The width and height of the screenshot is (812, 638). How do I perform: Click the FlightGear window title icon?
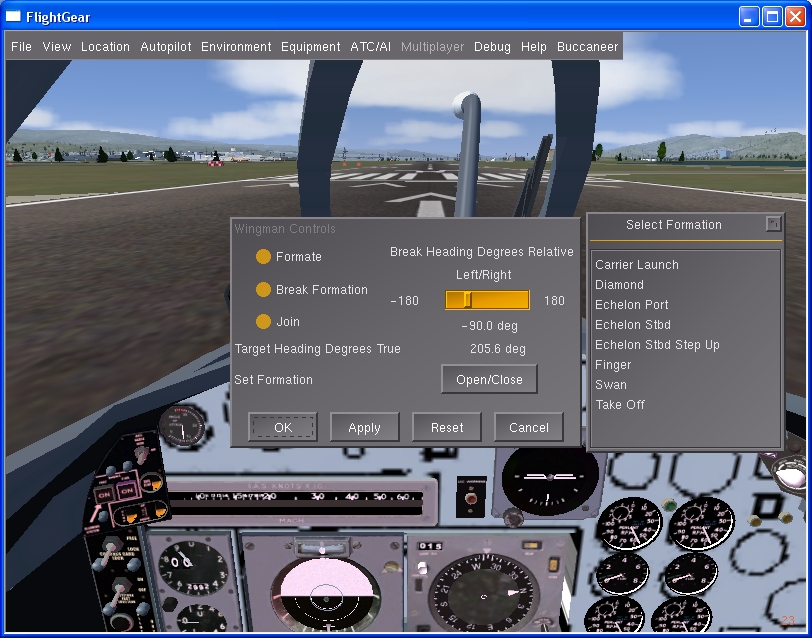pyautogui.click(x=13, y=17)
